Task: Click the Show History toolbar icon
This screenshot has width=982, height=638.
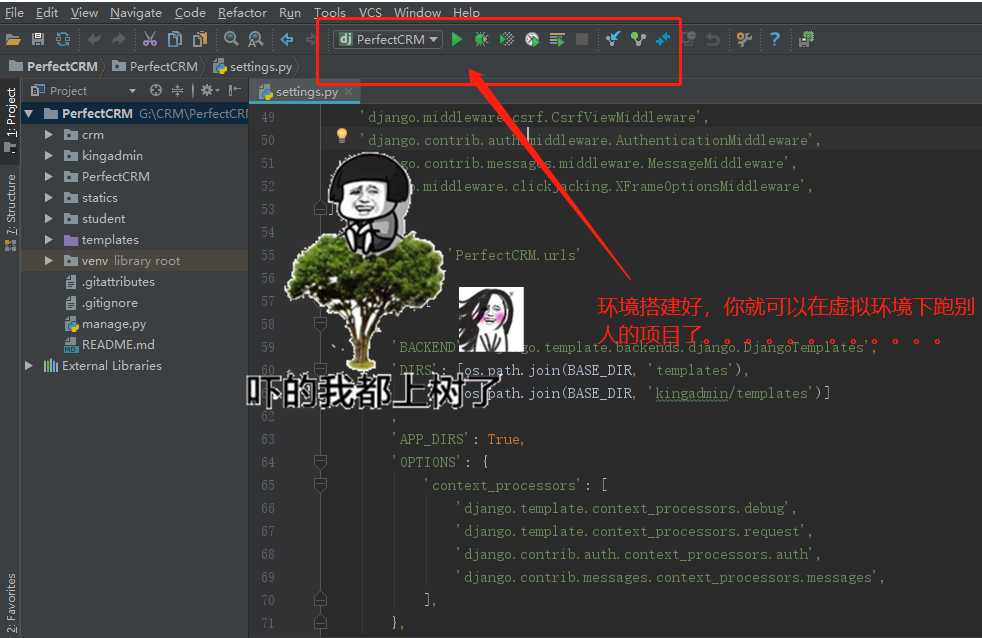Action: click(x=689, y=39)
